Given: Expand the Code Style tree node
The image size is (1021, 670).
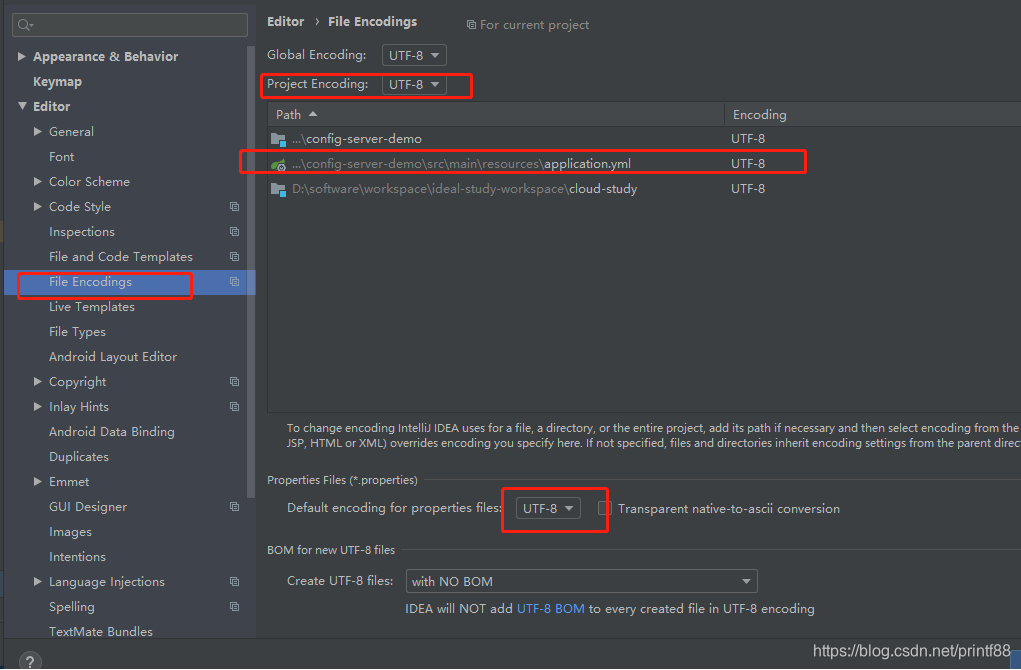Looking at the screenshot, I should click(38, 206).
